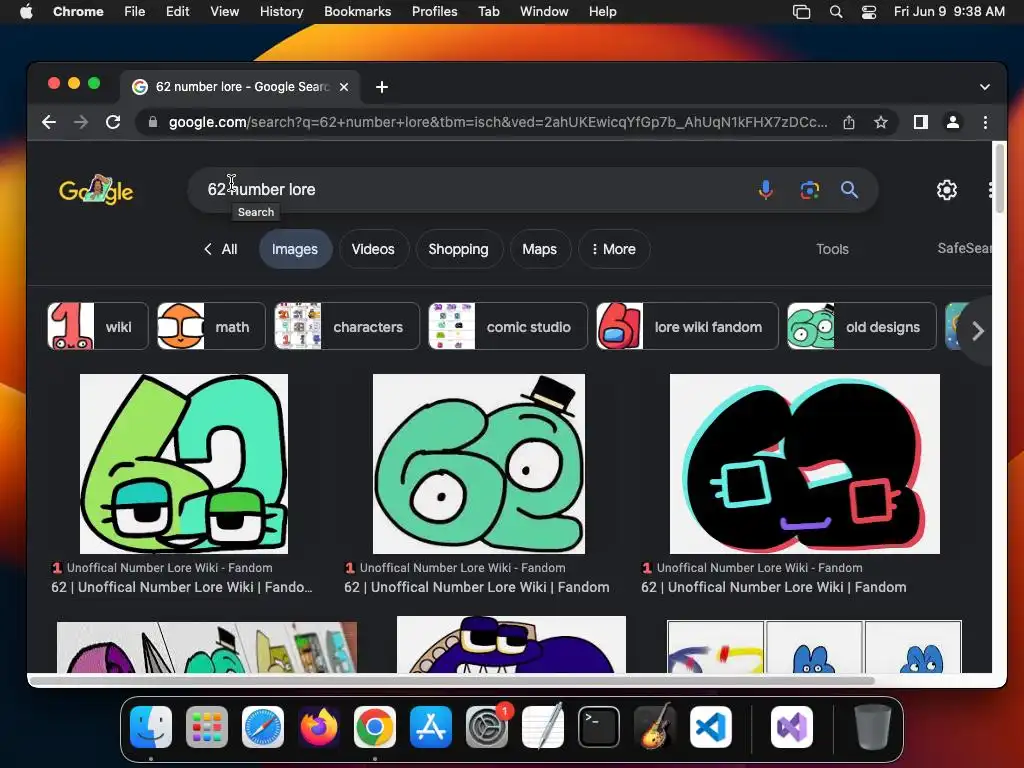Viewport: 1024px width, 768px height.
Task: Click Spotlight search in the menu bar
Action: pos(836,12)
